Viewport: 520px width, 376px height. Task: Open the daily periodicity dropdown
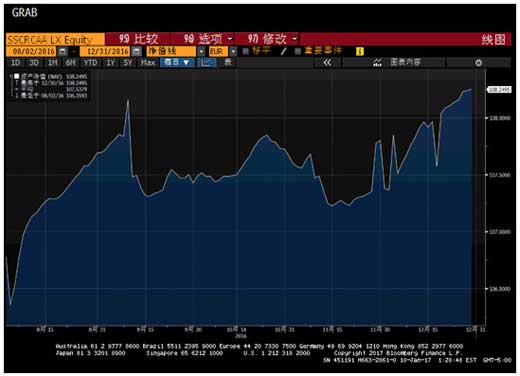[177, 62]
